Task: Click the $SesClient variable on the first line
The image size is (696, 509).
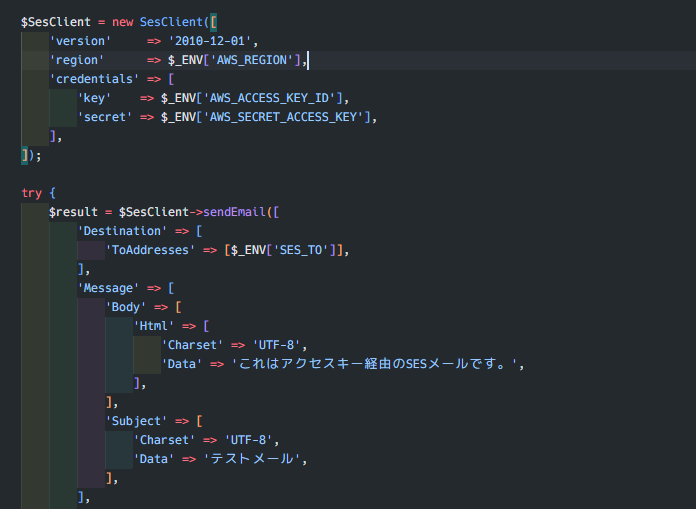Action: [x=57, y=22]
